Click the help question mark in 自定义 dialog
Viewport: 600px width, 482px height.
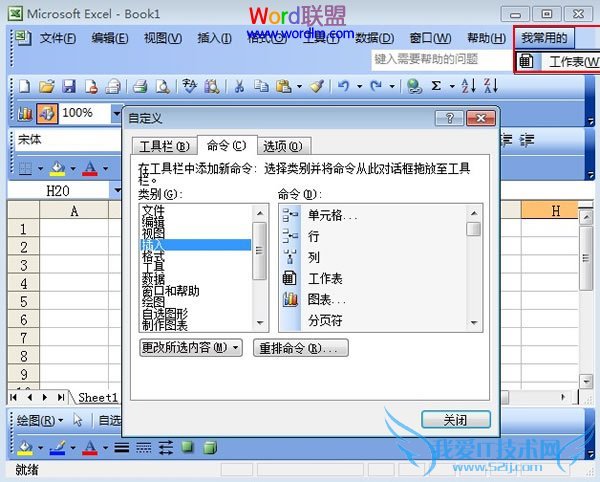click(450, 118)
